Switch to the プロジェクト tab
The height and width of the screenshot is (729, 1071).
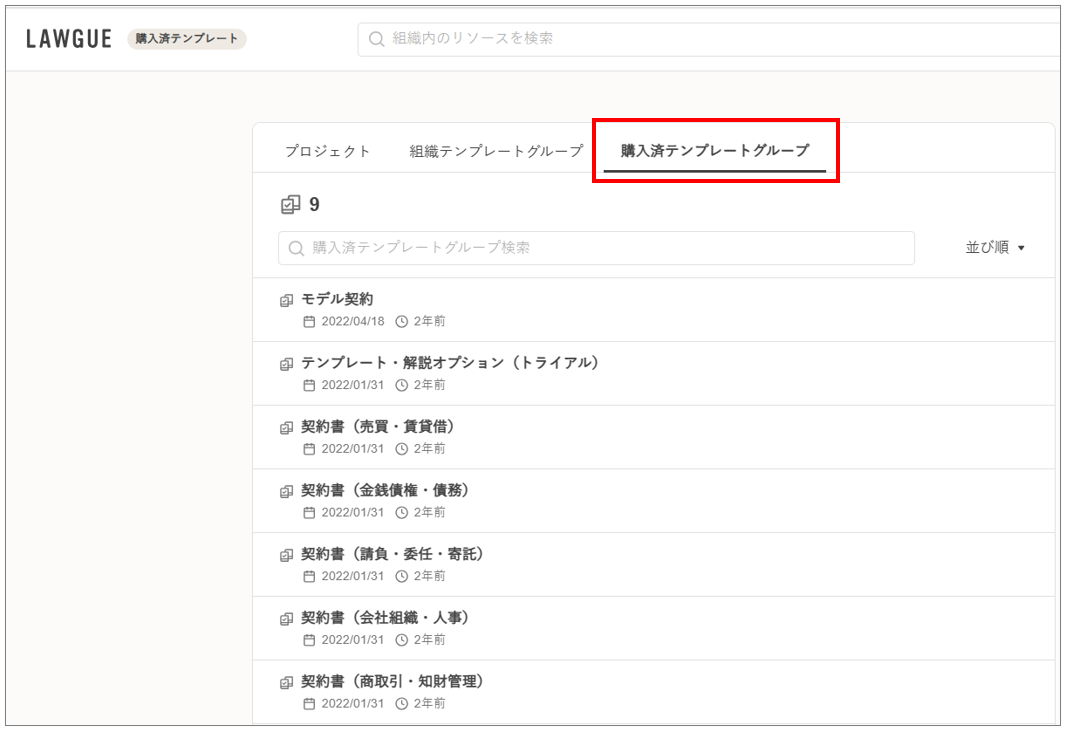click(x=327, y=151)
